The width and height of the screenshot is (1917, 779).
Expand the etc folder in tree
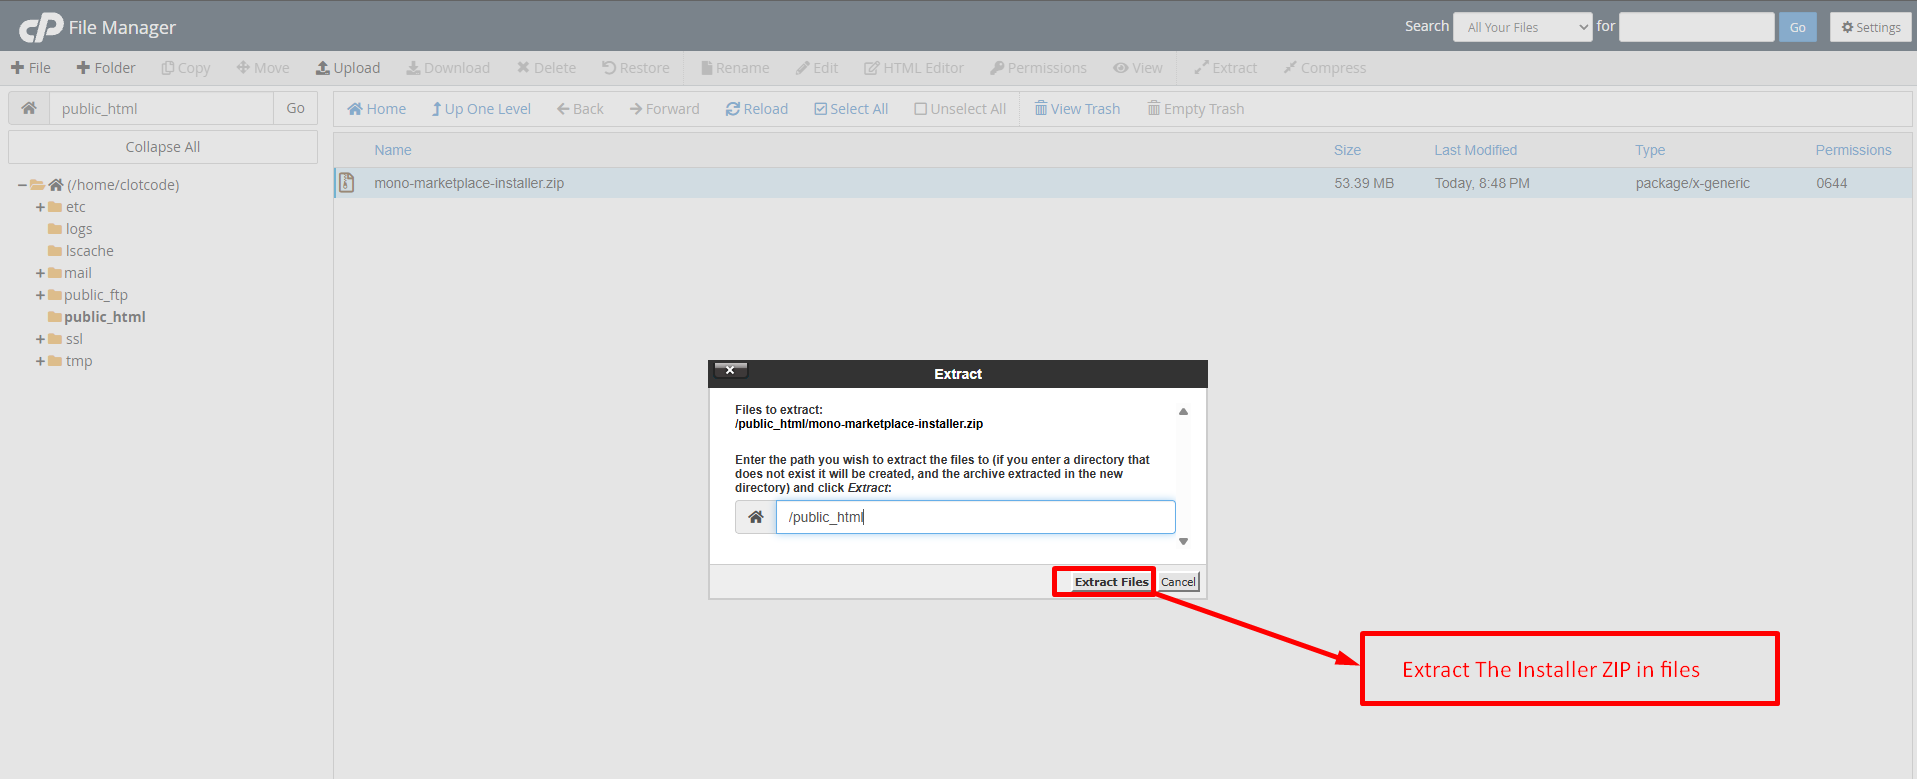point(40,207)
